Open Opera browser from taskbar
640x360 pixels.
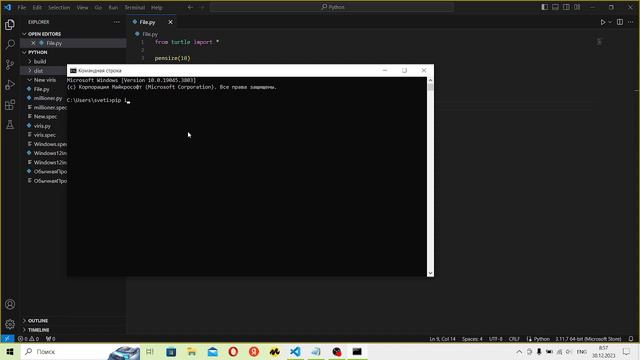pyautogui.click(x=233, y=351)
